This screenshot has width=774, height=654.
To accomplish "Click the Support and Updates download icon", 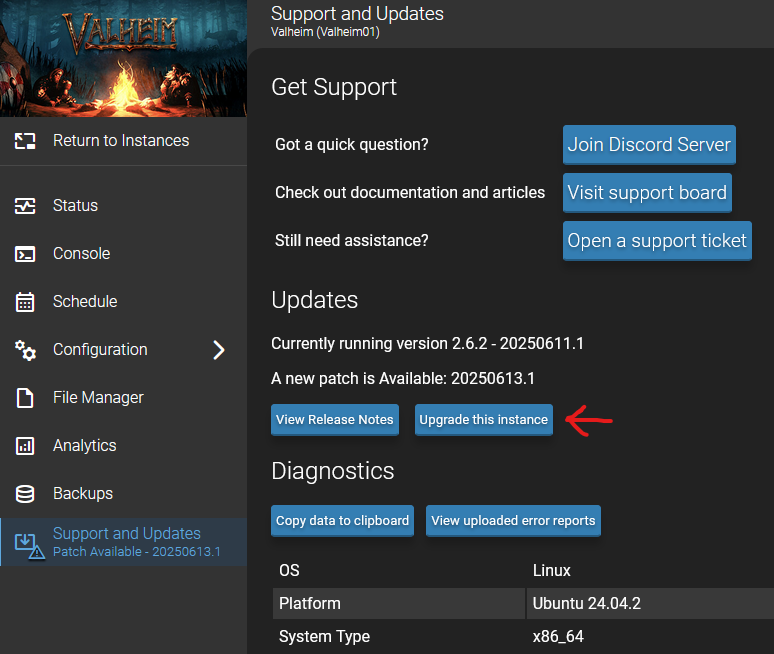I will click(29, 545).
